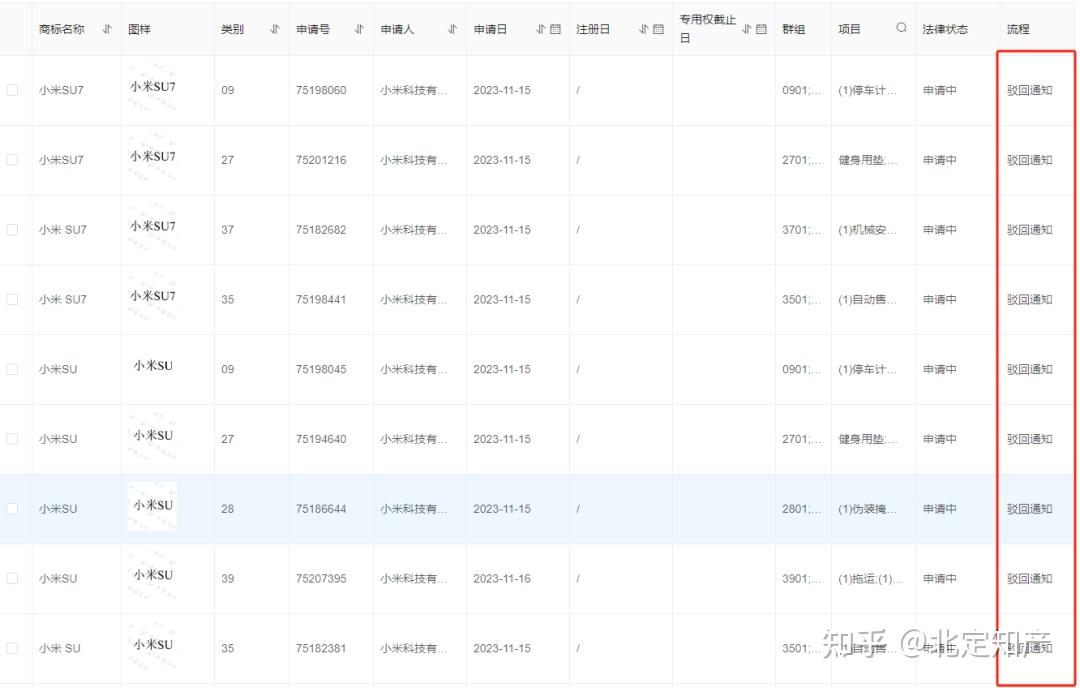Sort by 申请号 column sort icon
The height and width of the screenshot is (688, 1080).
[359, 29]
